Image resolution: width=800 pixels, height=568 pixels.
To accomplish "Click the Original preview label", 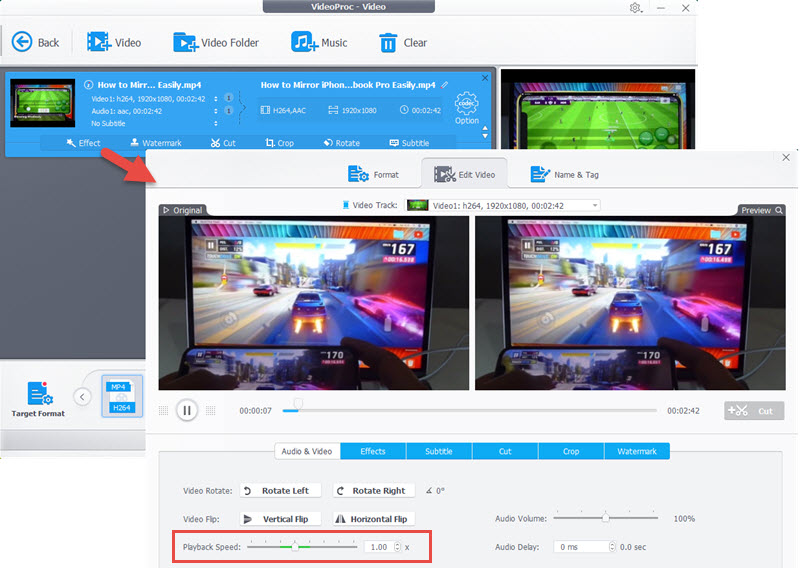I will point(183,210).
